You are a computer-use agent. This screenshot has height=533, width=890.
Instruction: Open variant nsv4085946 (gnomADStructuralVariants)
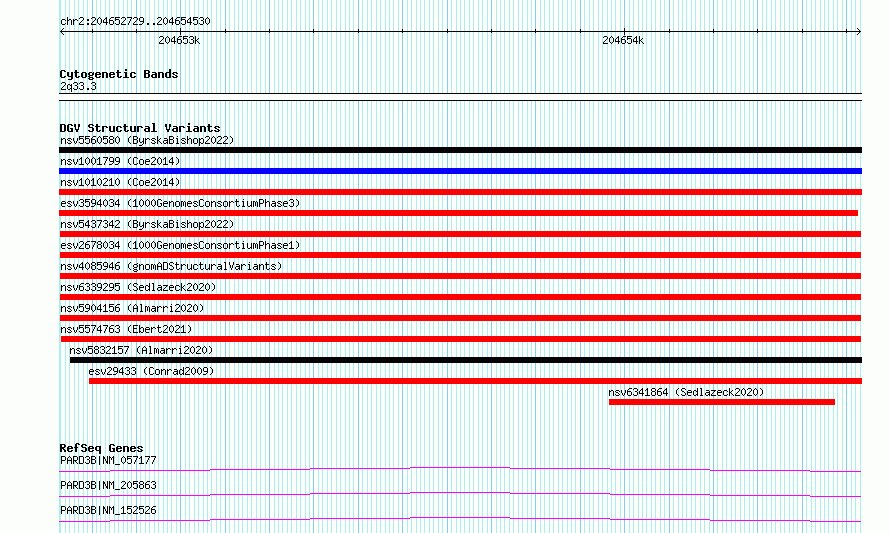pyautogui.click(x=171, y=266)
